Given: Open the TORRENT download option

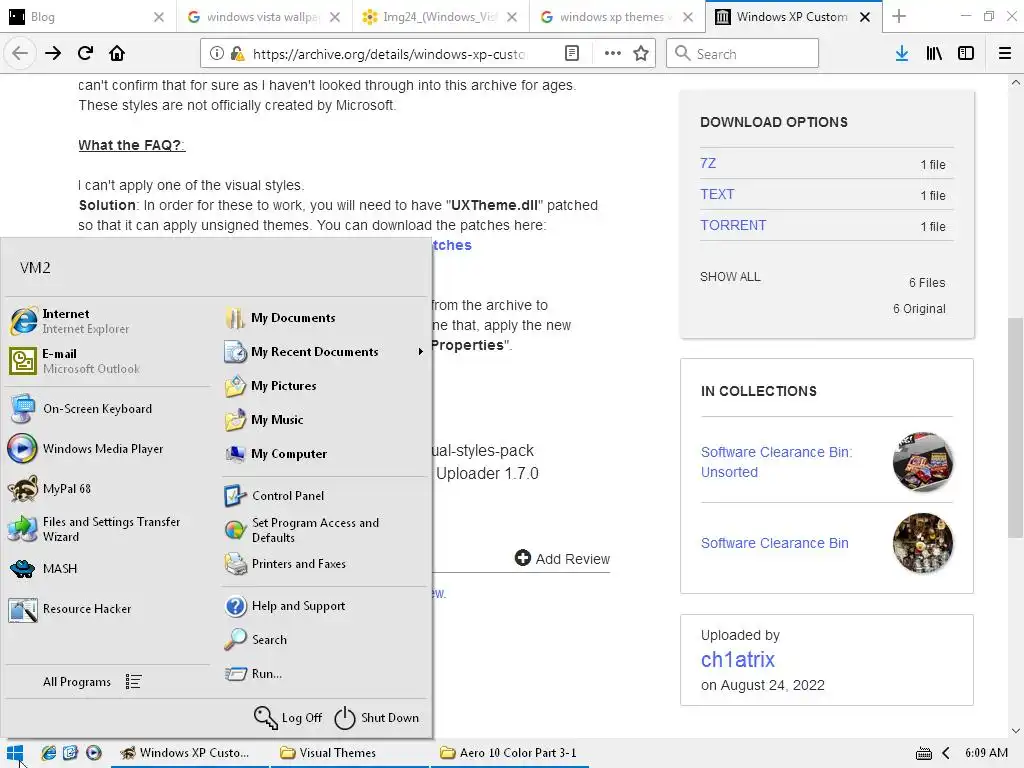Looking at the screenshot, I should click(x=733, y=225).
